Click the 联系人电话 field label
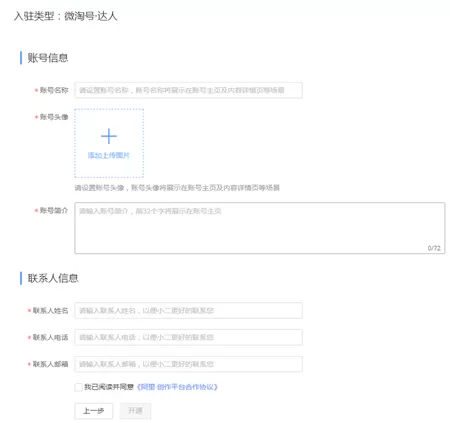 pos(50,337)
